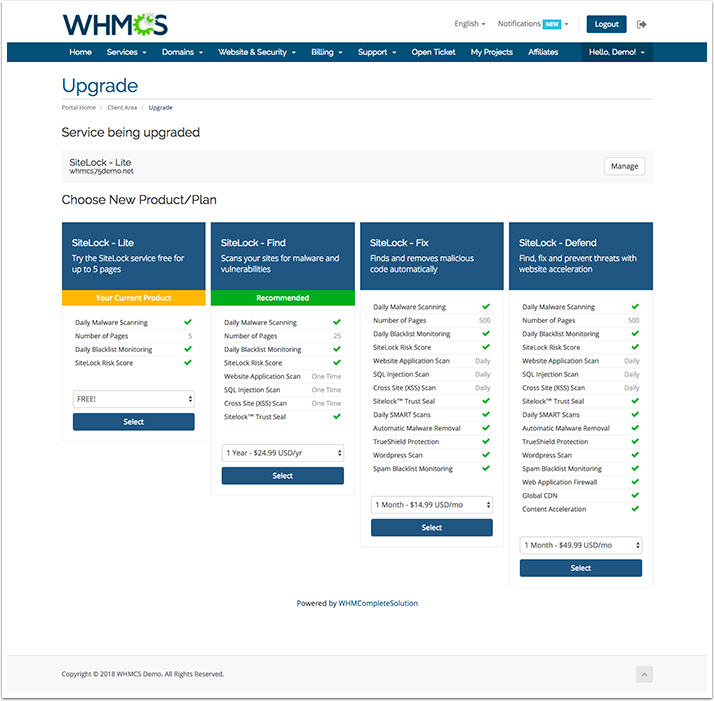Click the Your Current Product banner

pos(133,298)
